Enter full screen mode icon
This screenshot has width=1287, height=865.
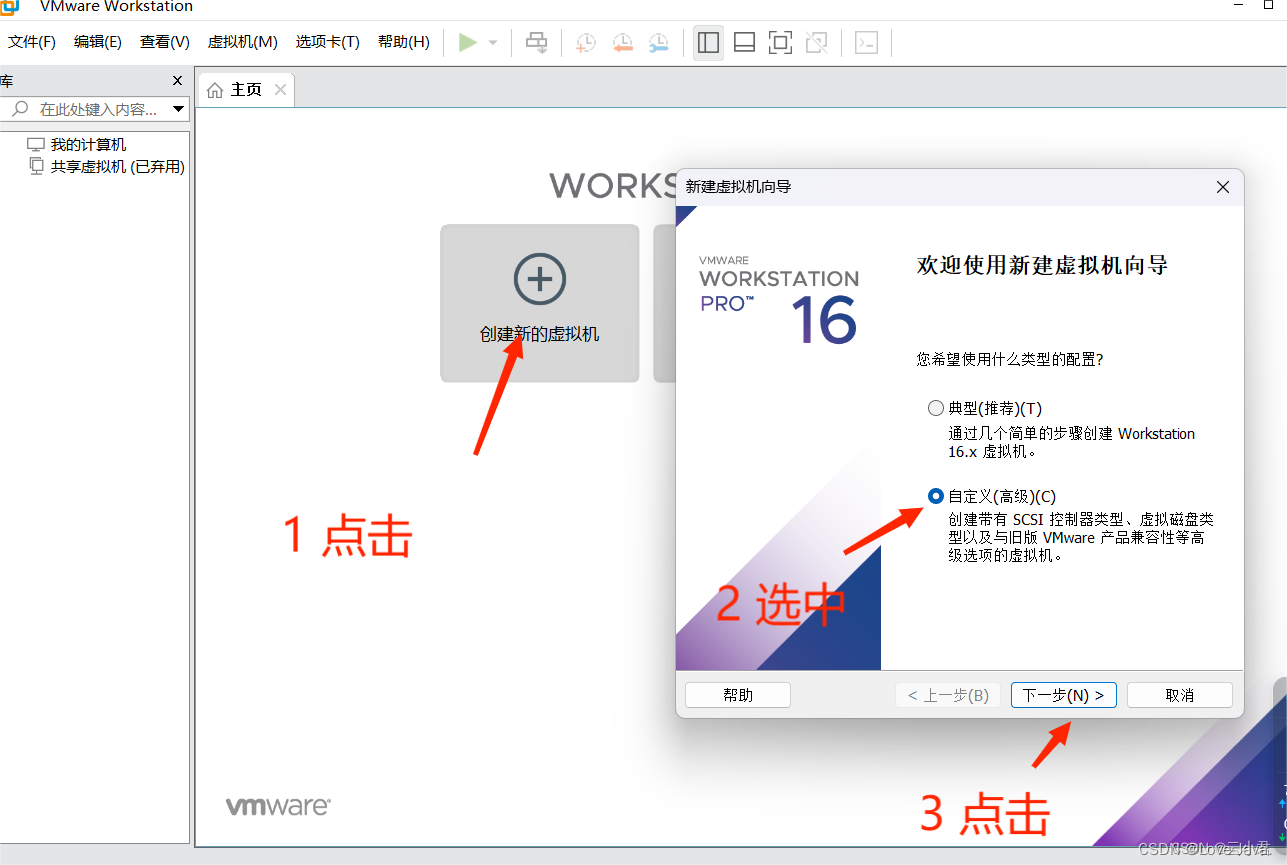tap(780, 42)
